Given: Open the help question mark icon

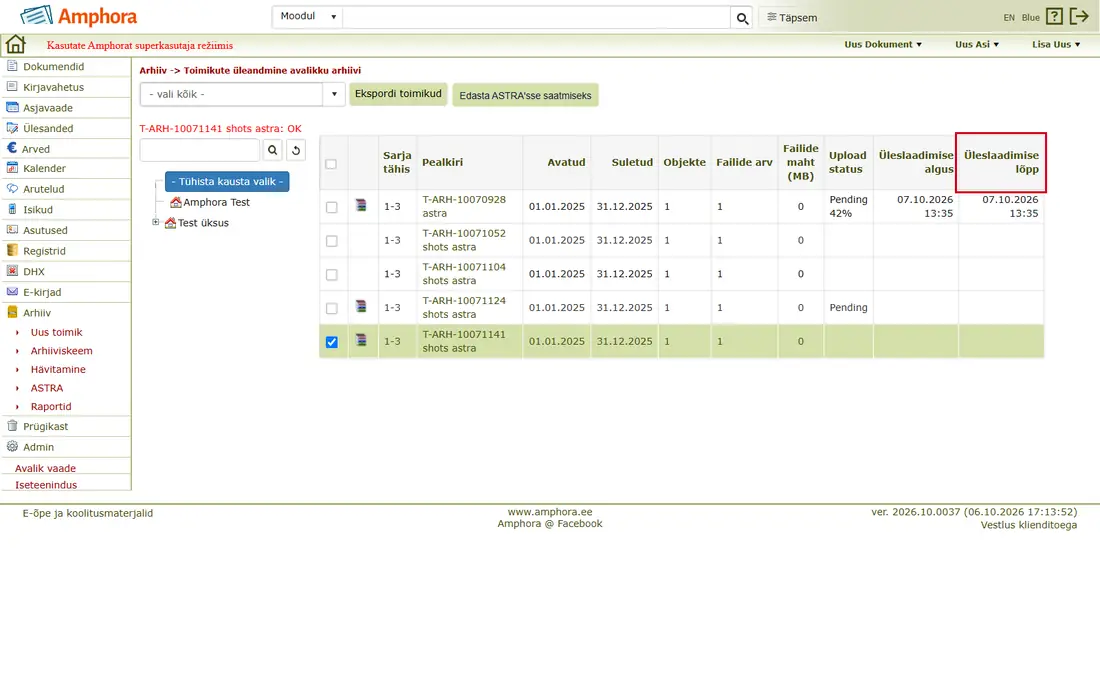Looking at the screenshot, I should pyautogui.click(x=1054, y=16).
